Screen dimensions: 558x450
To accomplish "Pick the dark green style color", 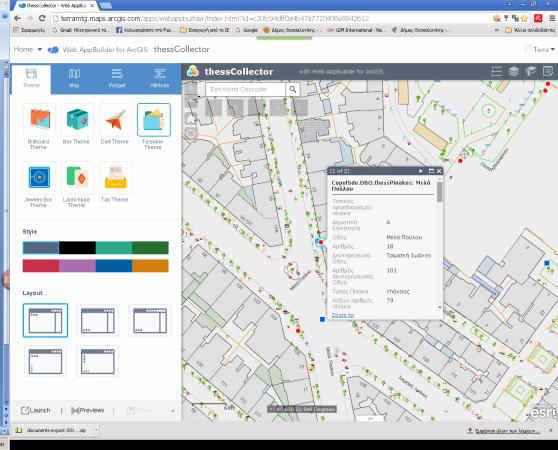I will (150, 248).
